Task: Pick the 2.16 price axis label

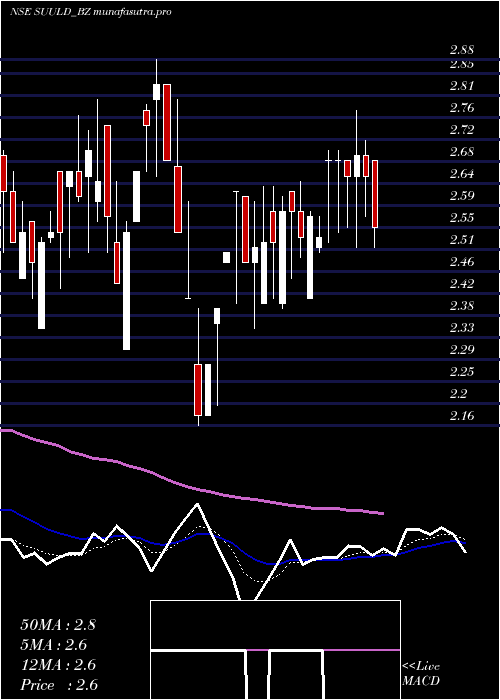Action: [x=462, y=416]
